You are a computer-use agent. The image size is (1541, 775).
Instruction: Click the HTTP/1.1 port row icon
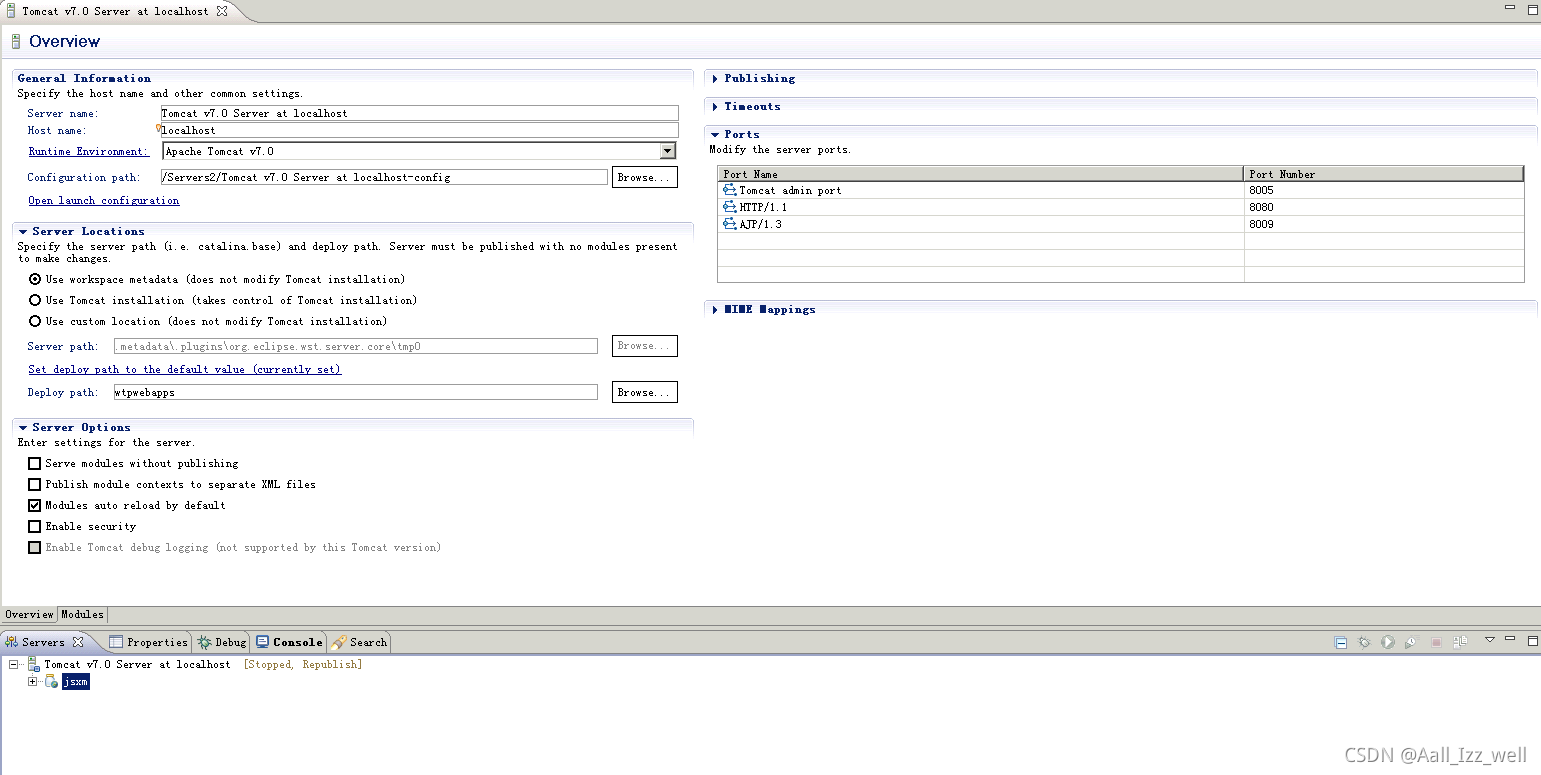(729, 207)
